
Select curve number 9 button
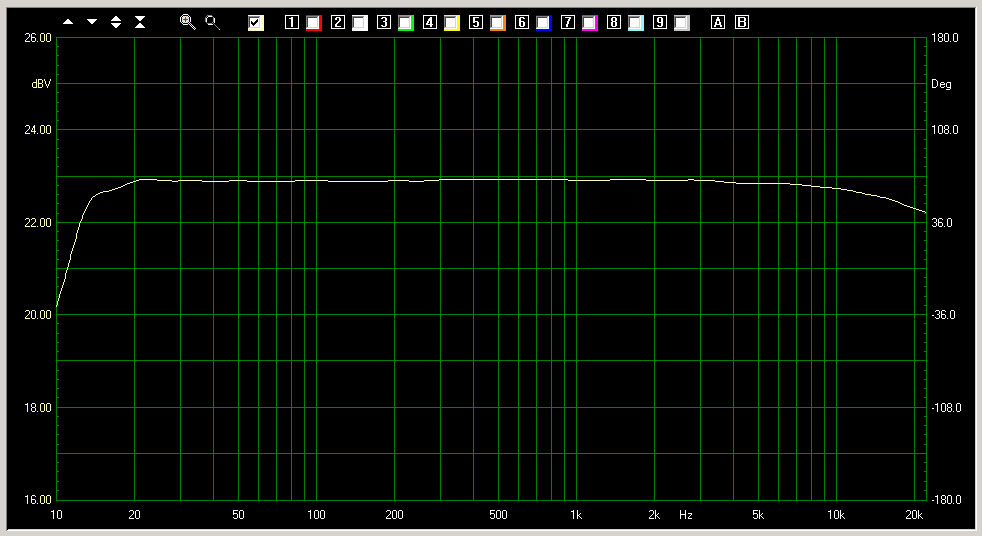(660, 23)
